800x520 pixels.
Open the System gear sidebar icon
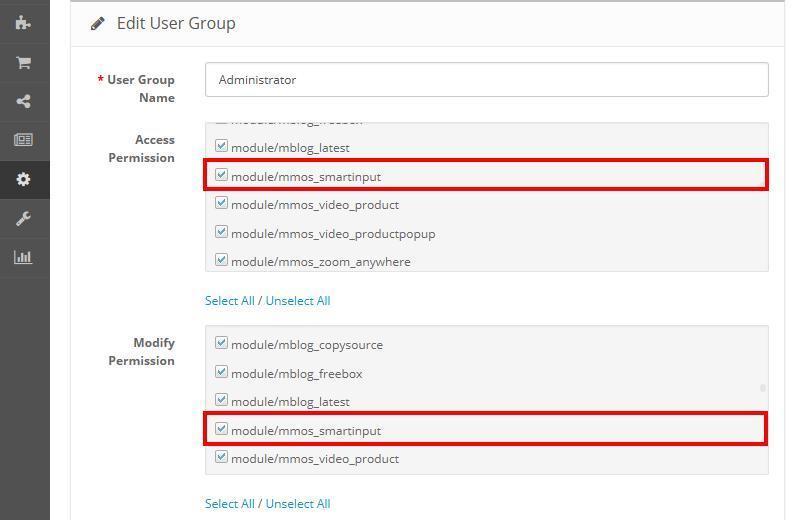click(x=23, y=179)
